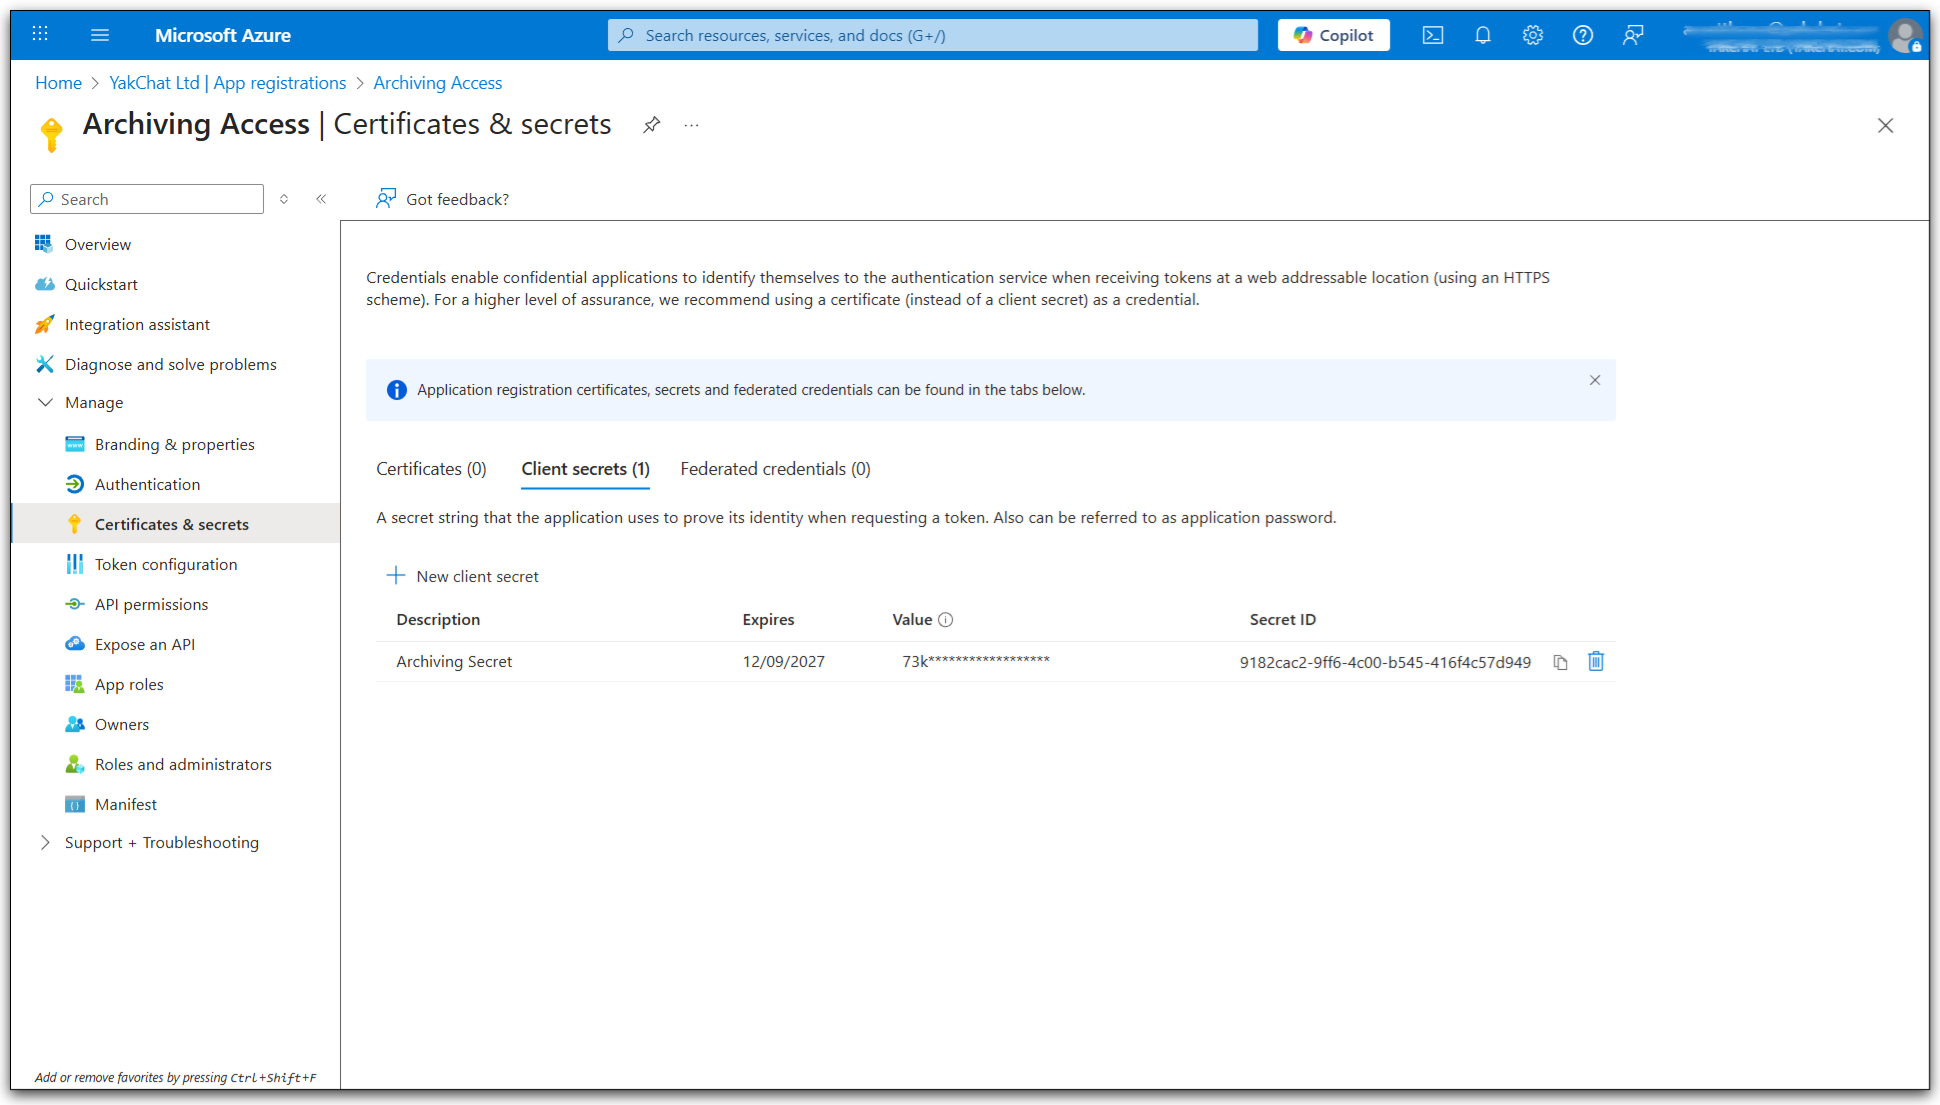Pin this blade with pin icon

coord(652,125)
